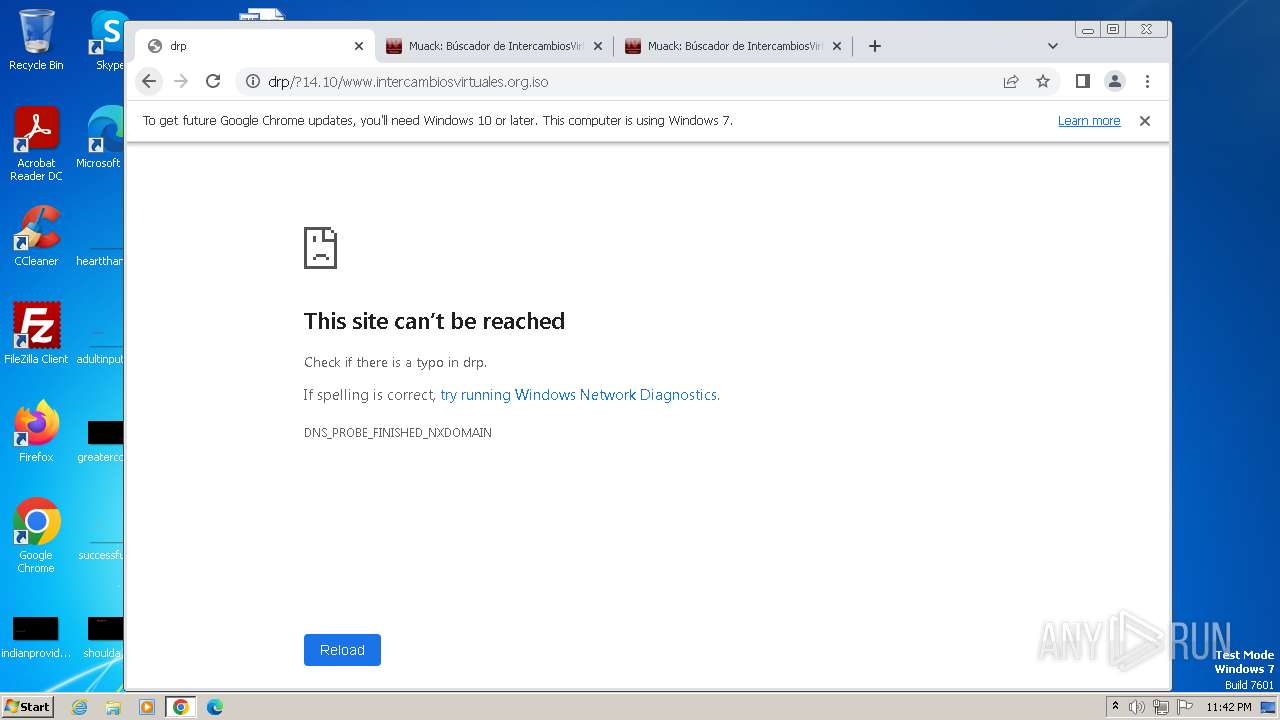Close the third Muack tab
The image size is (1280, 720).
837,46
